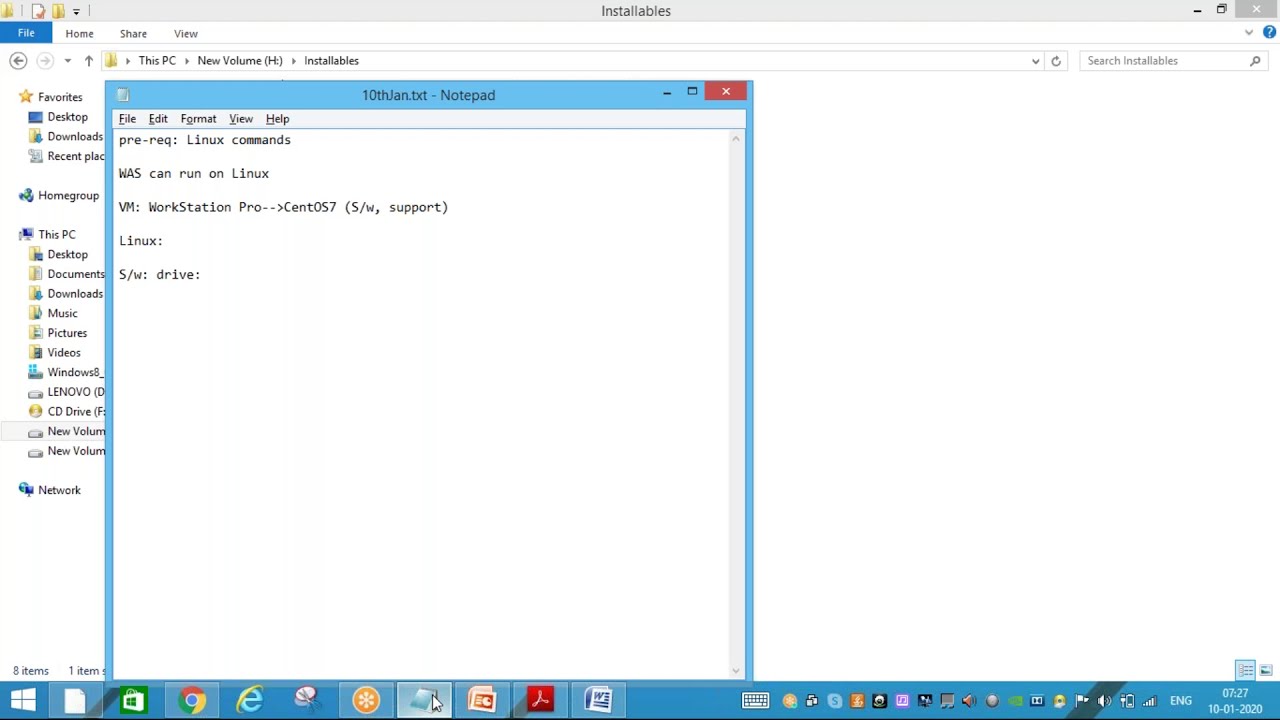Go up one folder level
The width and height of the screenshot is (1280, 720).
point(88,61)
